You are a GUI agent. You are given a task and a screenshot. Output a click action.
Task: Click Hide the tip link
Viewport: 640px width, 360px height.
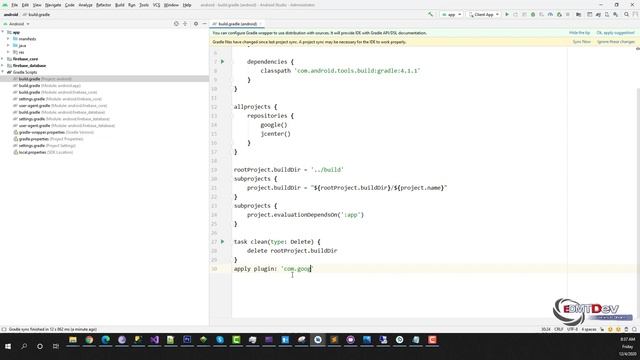pyautogui.click(x=579, y=33)
